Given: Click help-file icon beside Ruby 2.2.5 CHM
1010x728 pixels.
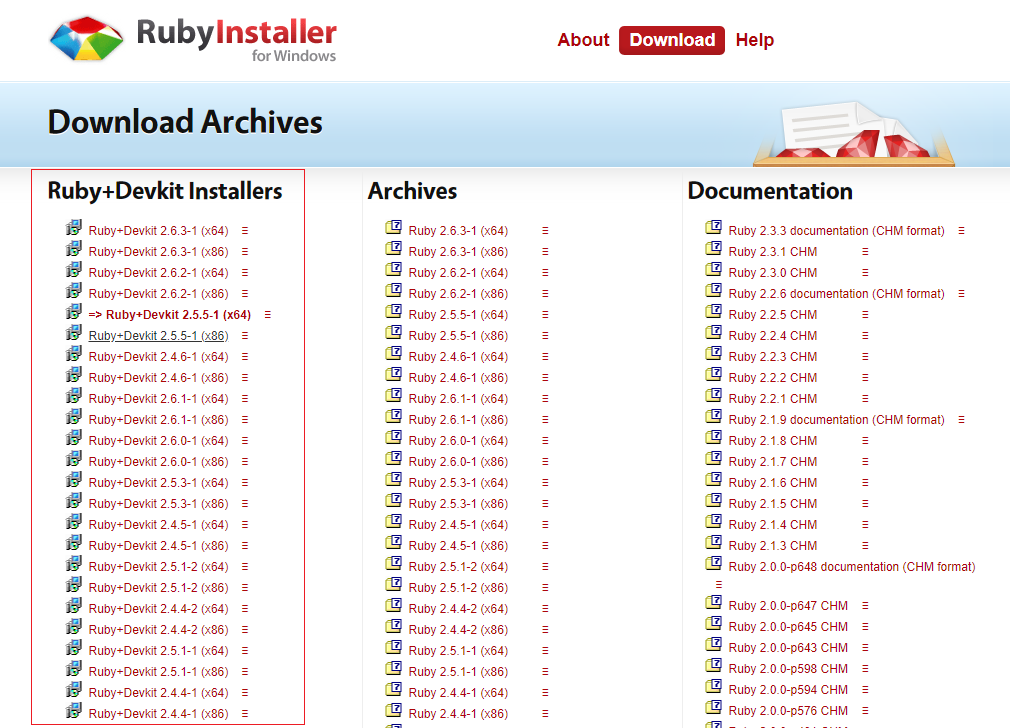Looking at the screenshot, I should [713, 312].
